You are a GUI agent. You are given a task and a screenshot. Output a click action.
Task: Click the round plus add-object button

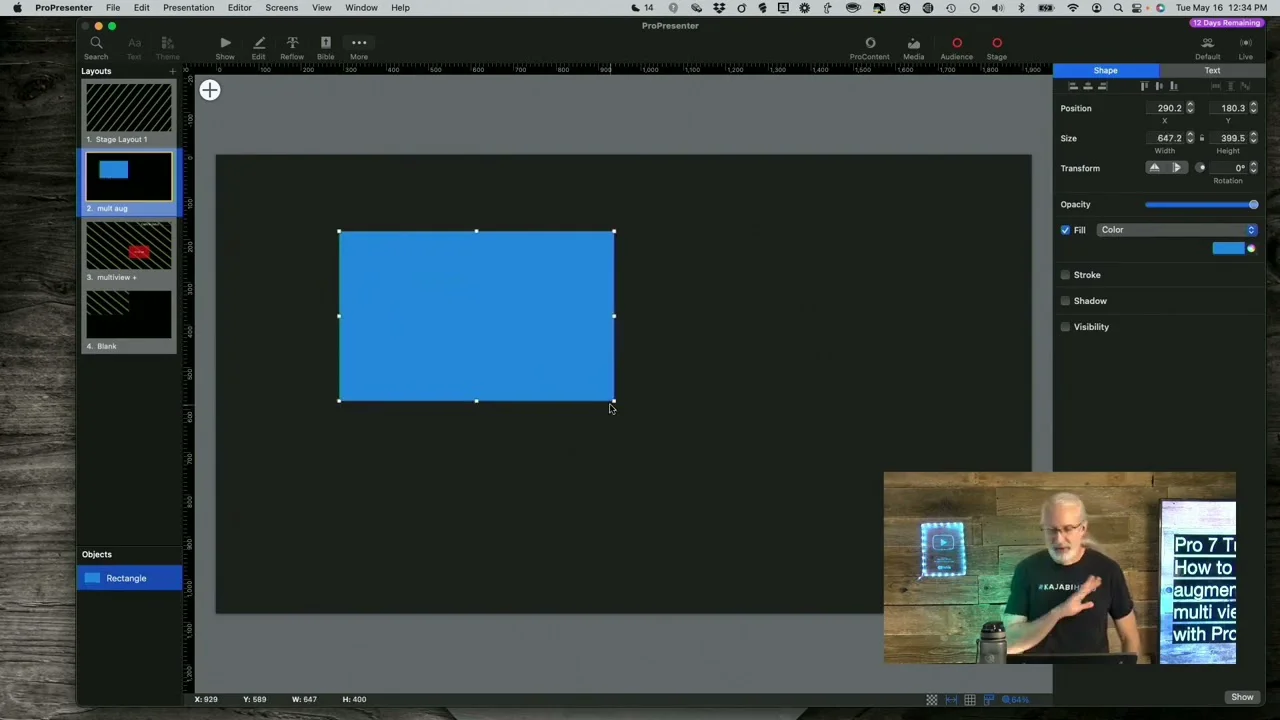point(209,91)
